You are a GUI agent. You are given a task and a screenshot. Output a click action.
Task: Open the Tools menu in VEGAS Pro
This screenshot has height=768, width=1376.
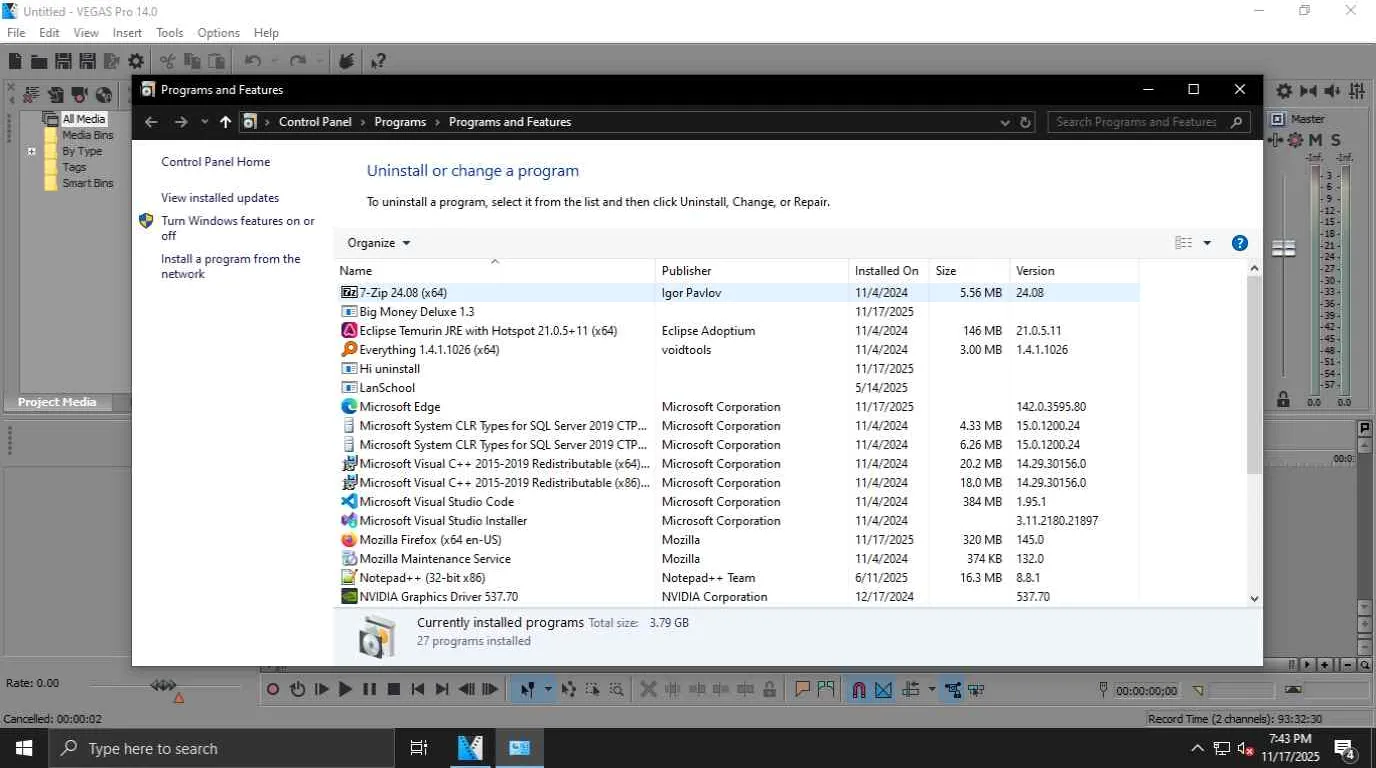click(x=170, y=33)
